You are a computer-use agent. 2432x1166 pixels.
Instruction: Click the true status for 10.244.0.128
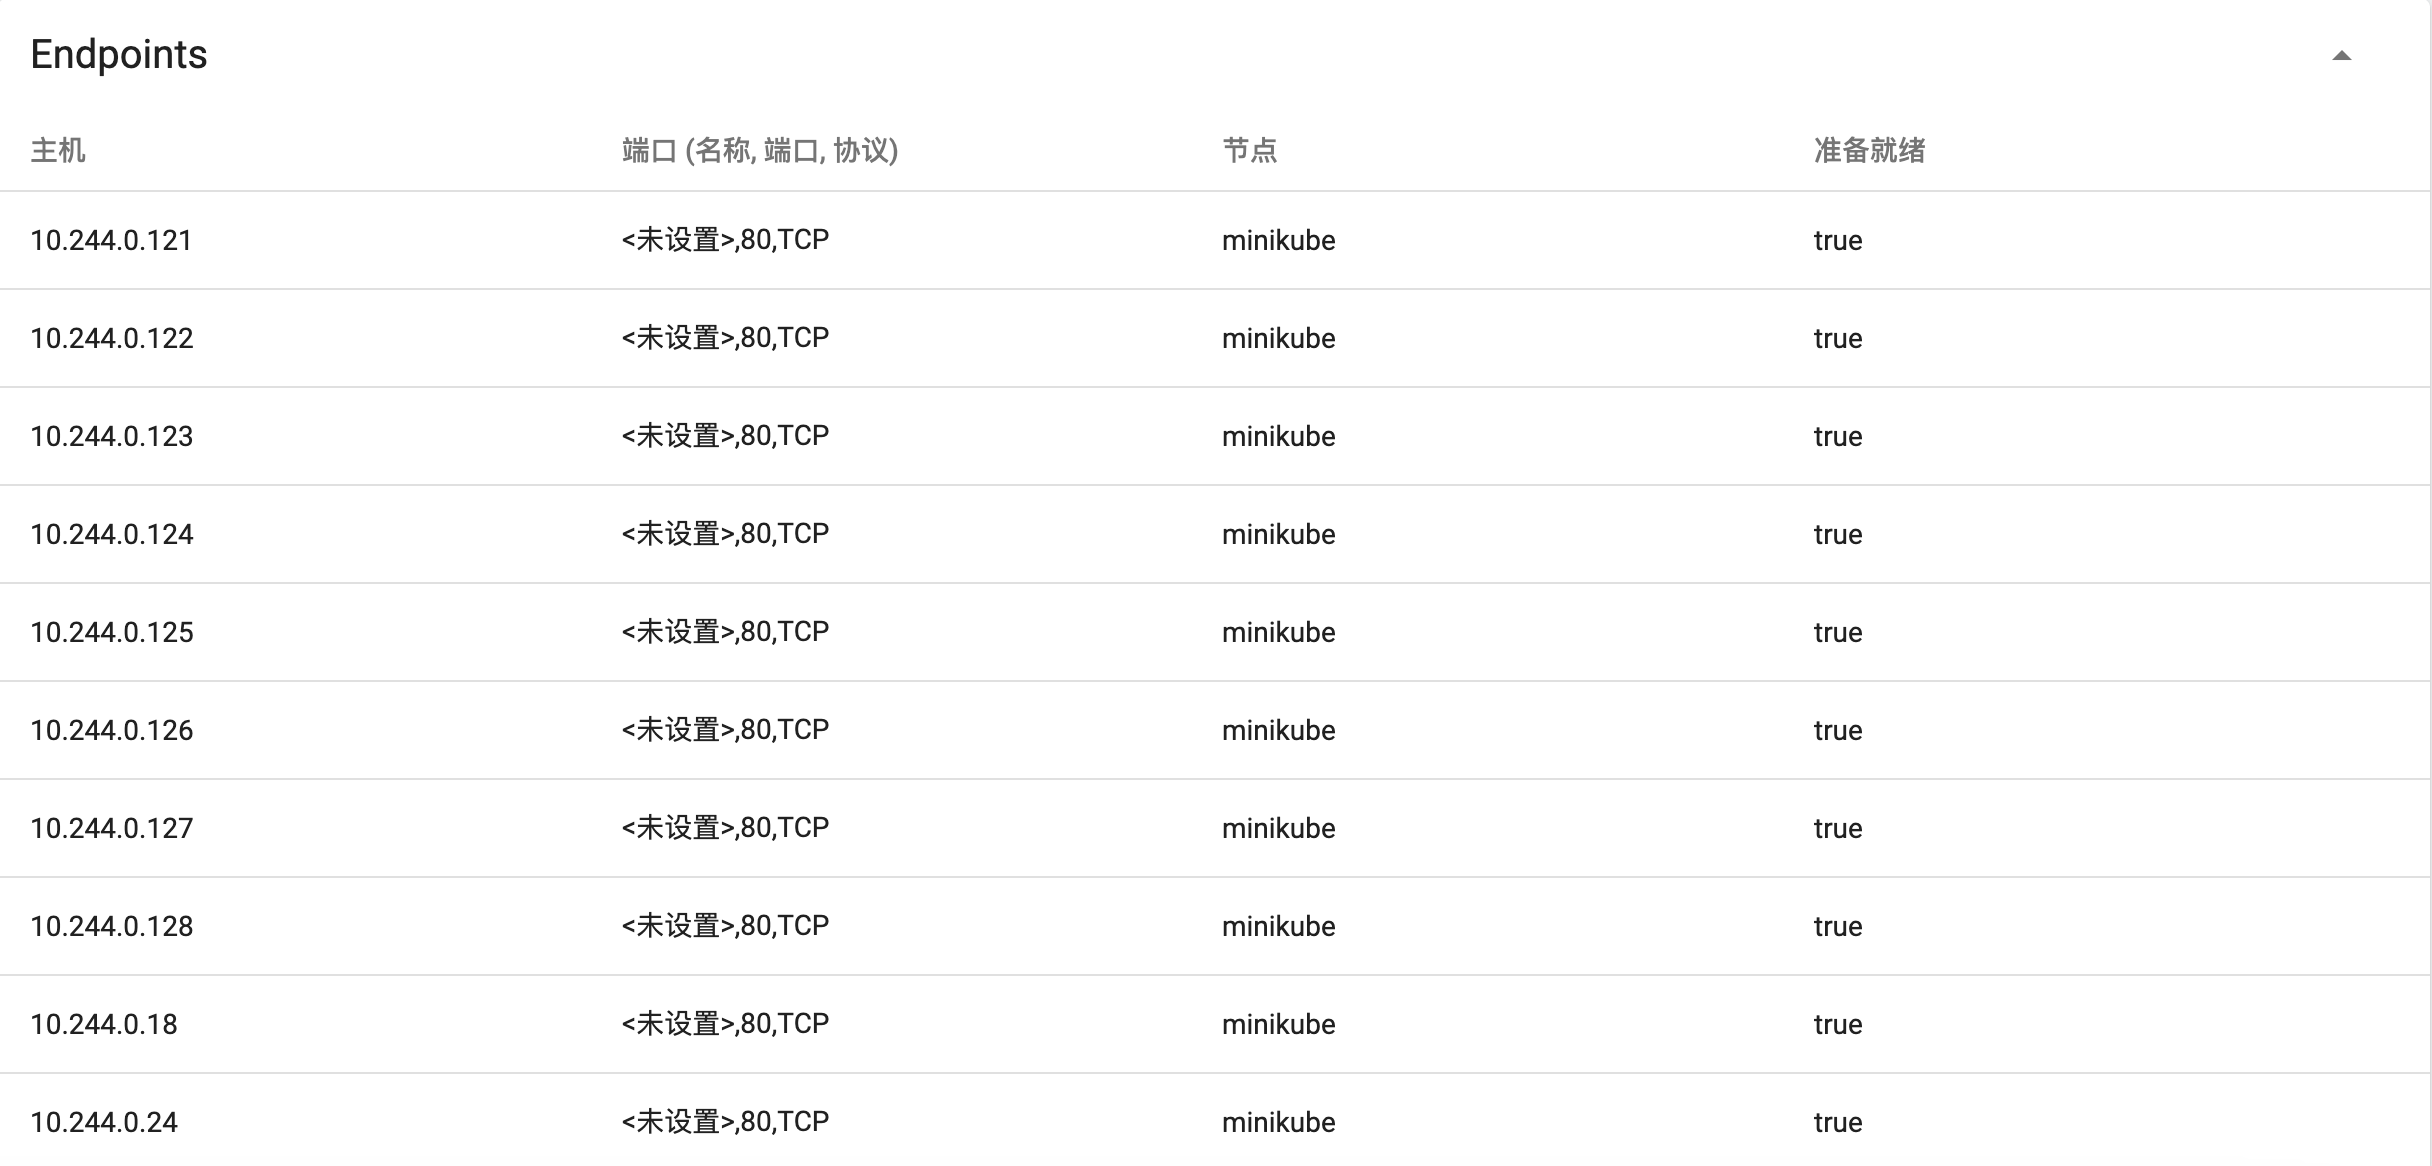click(x=1838, y=925)
